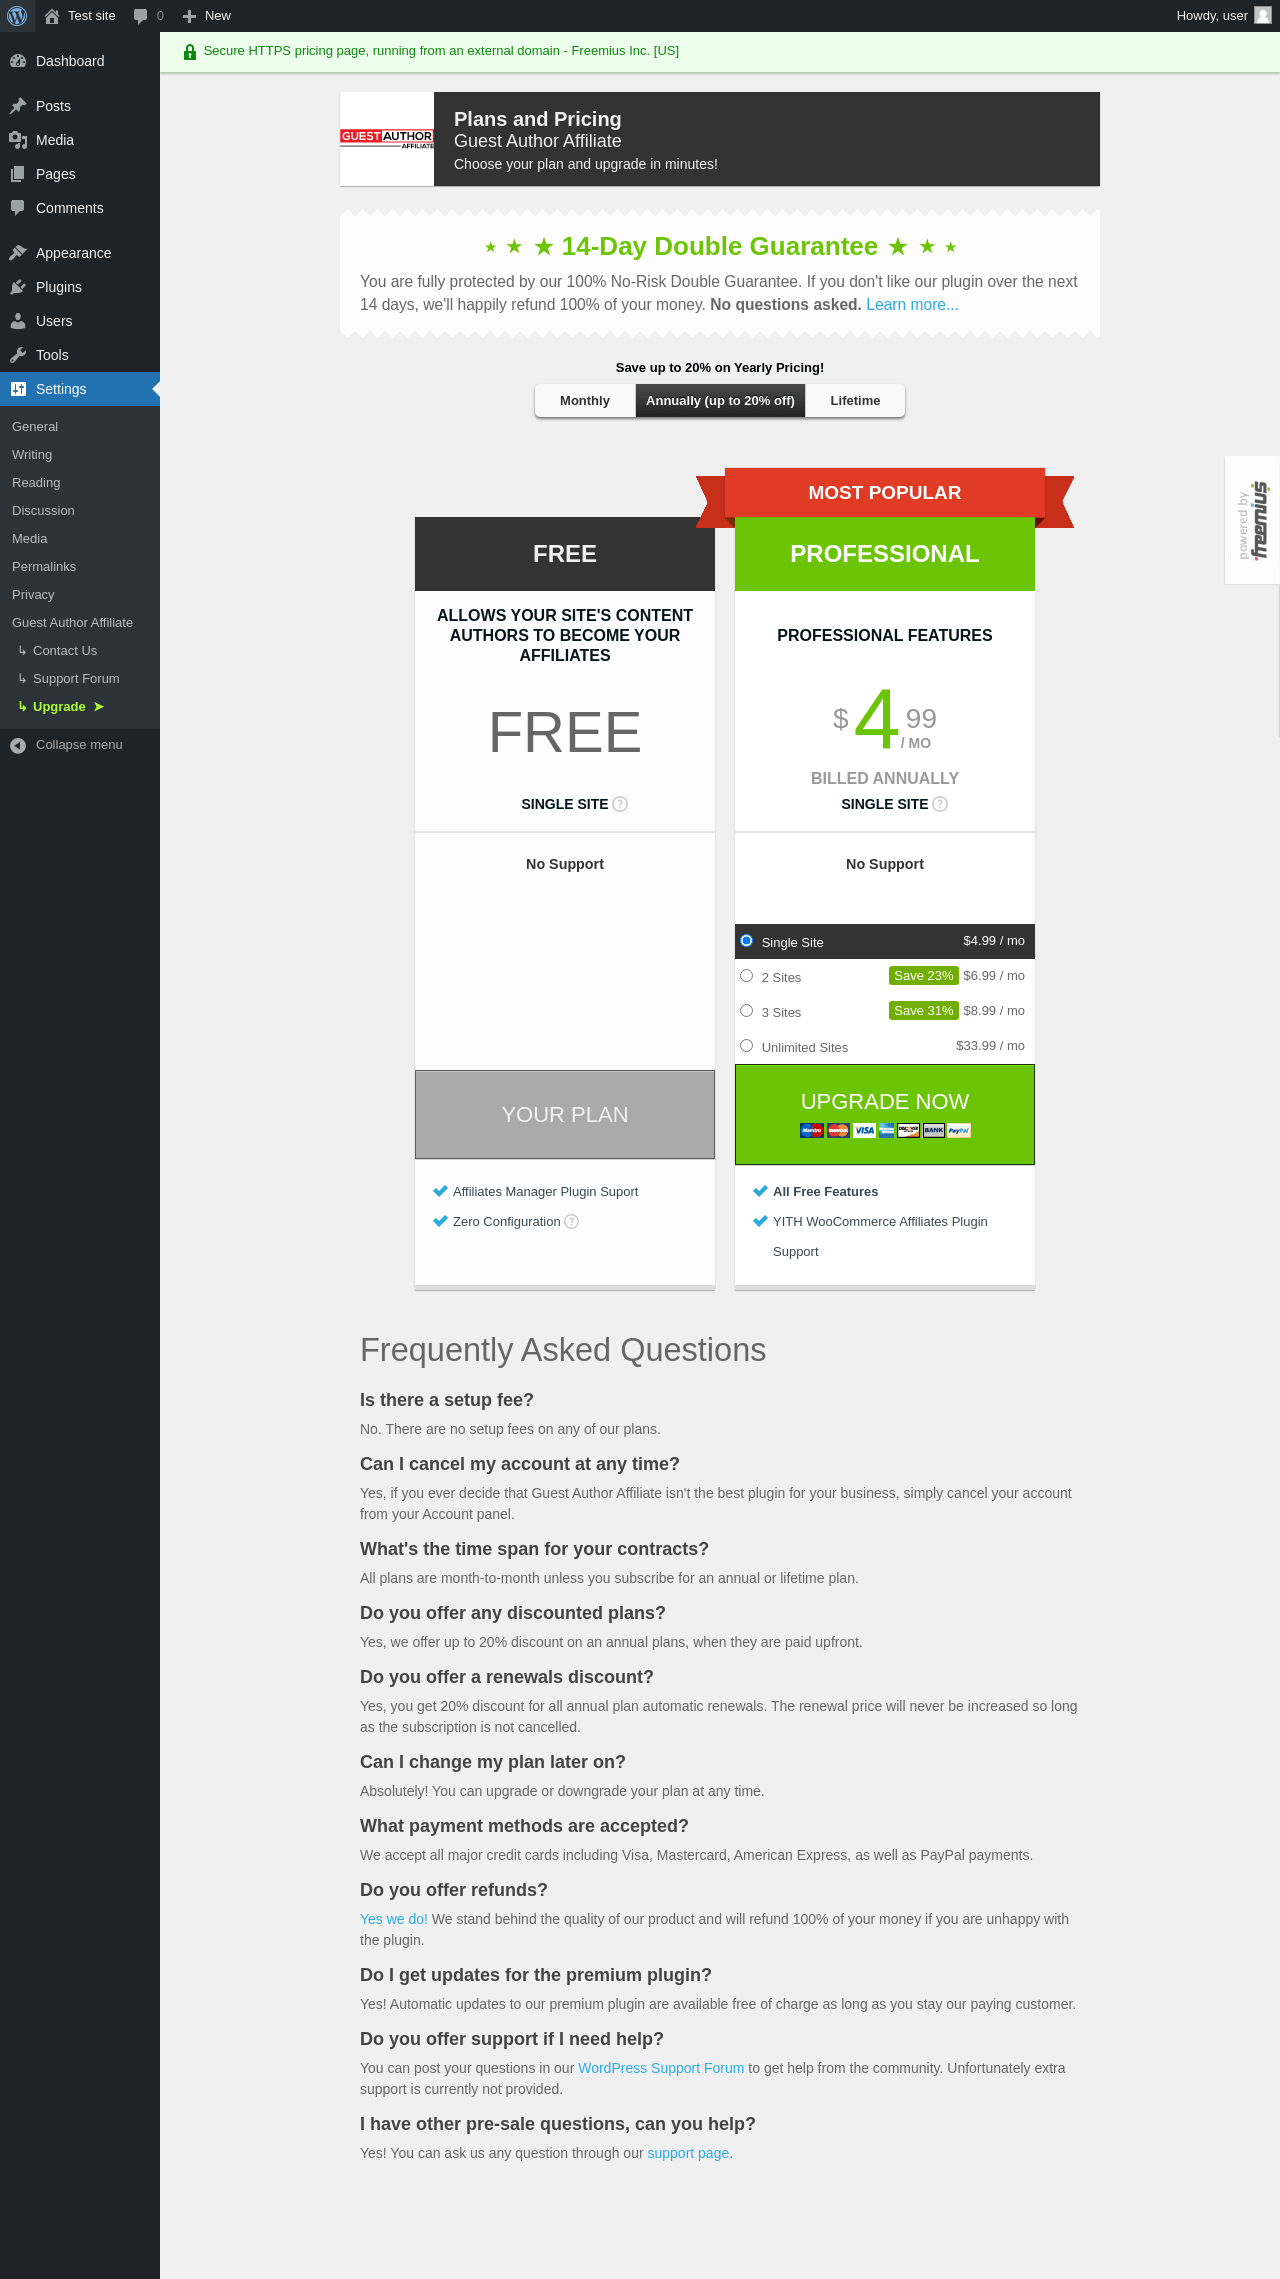Open the WordPress Support Forum link
The width and height of the screenshot is (1280, 2279).
[661, 2068]
